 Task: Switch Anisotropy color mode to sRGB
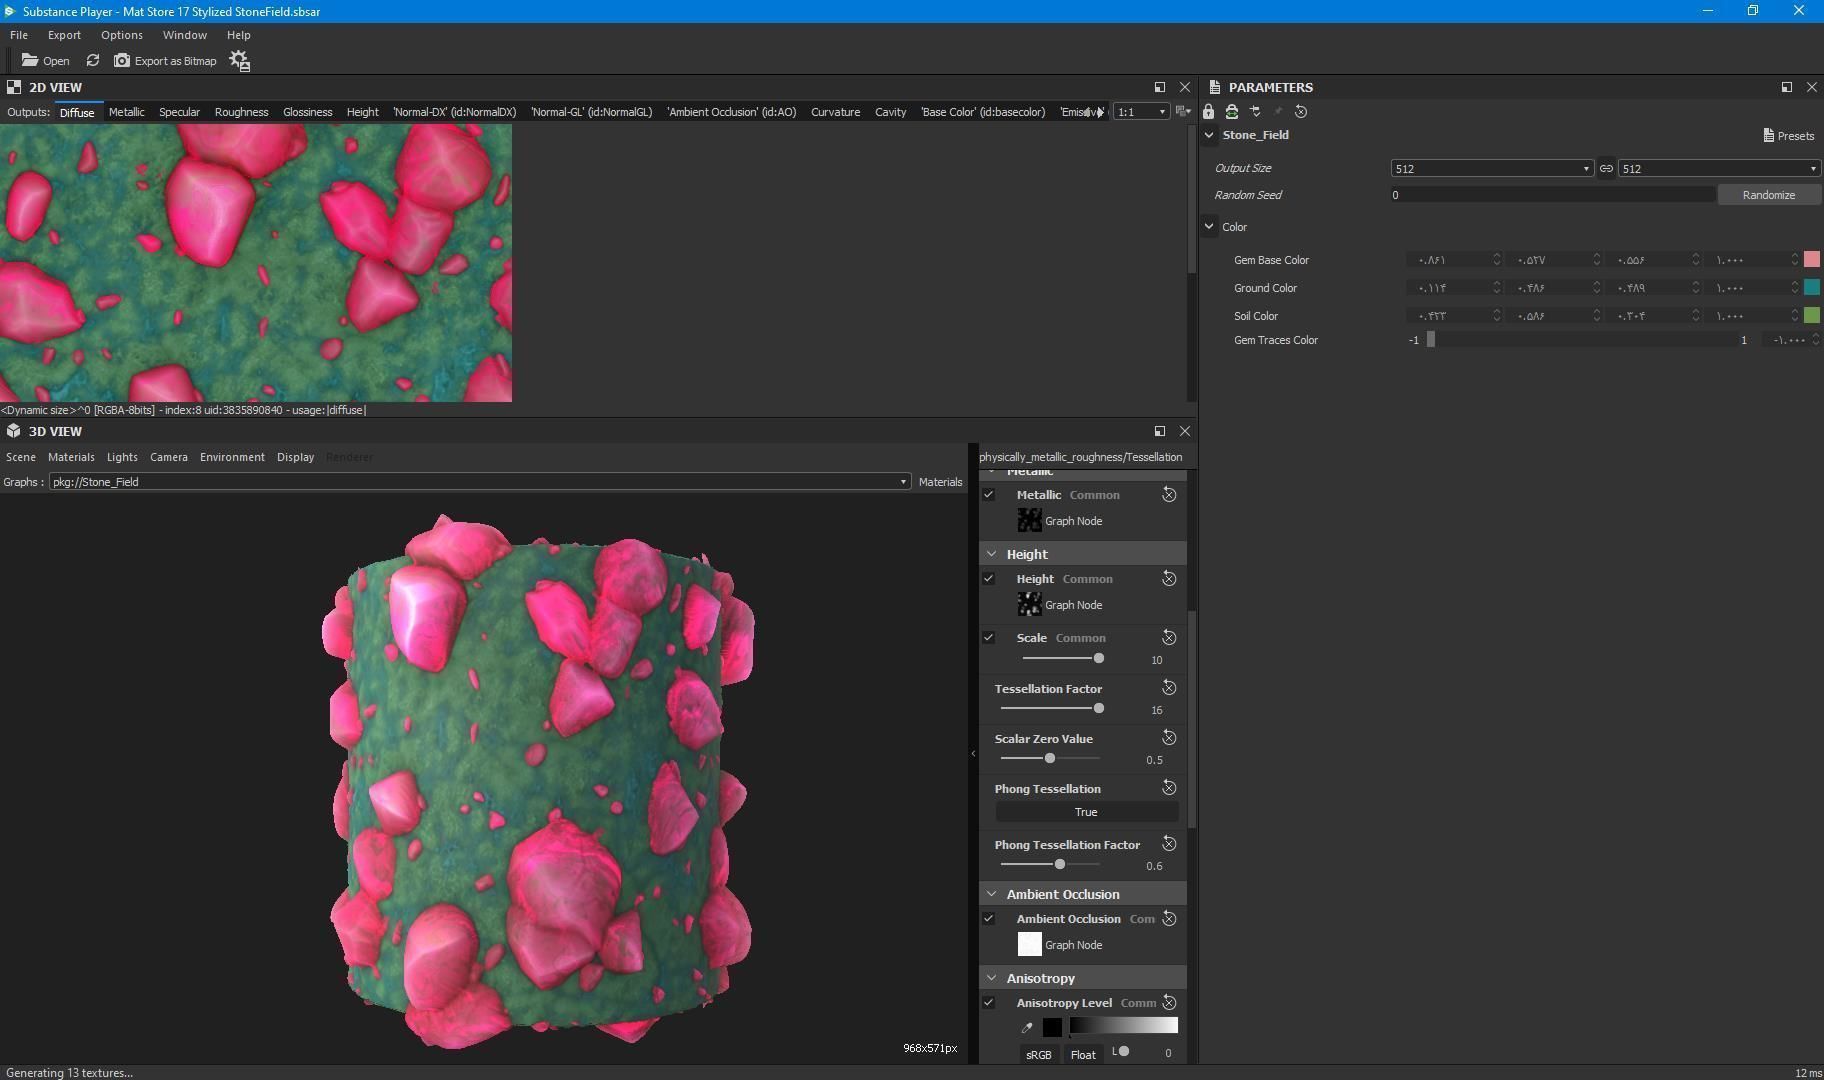pyautogui.click(x=1039, y=1054)
